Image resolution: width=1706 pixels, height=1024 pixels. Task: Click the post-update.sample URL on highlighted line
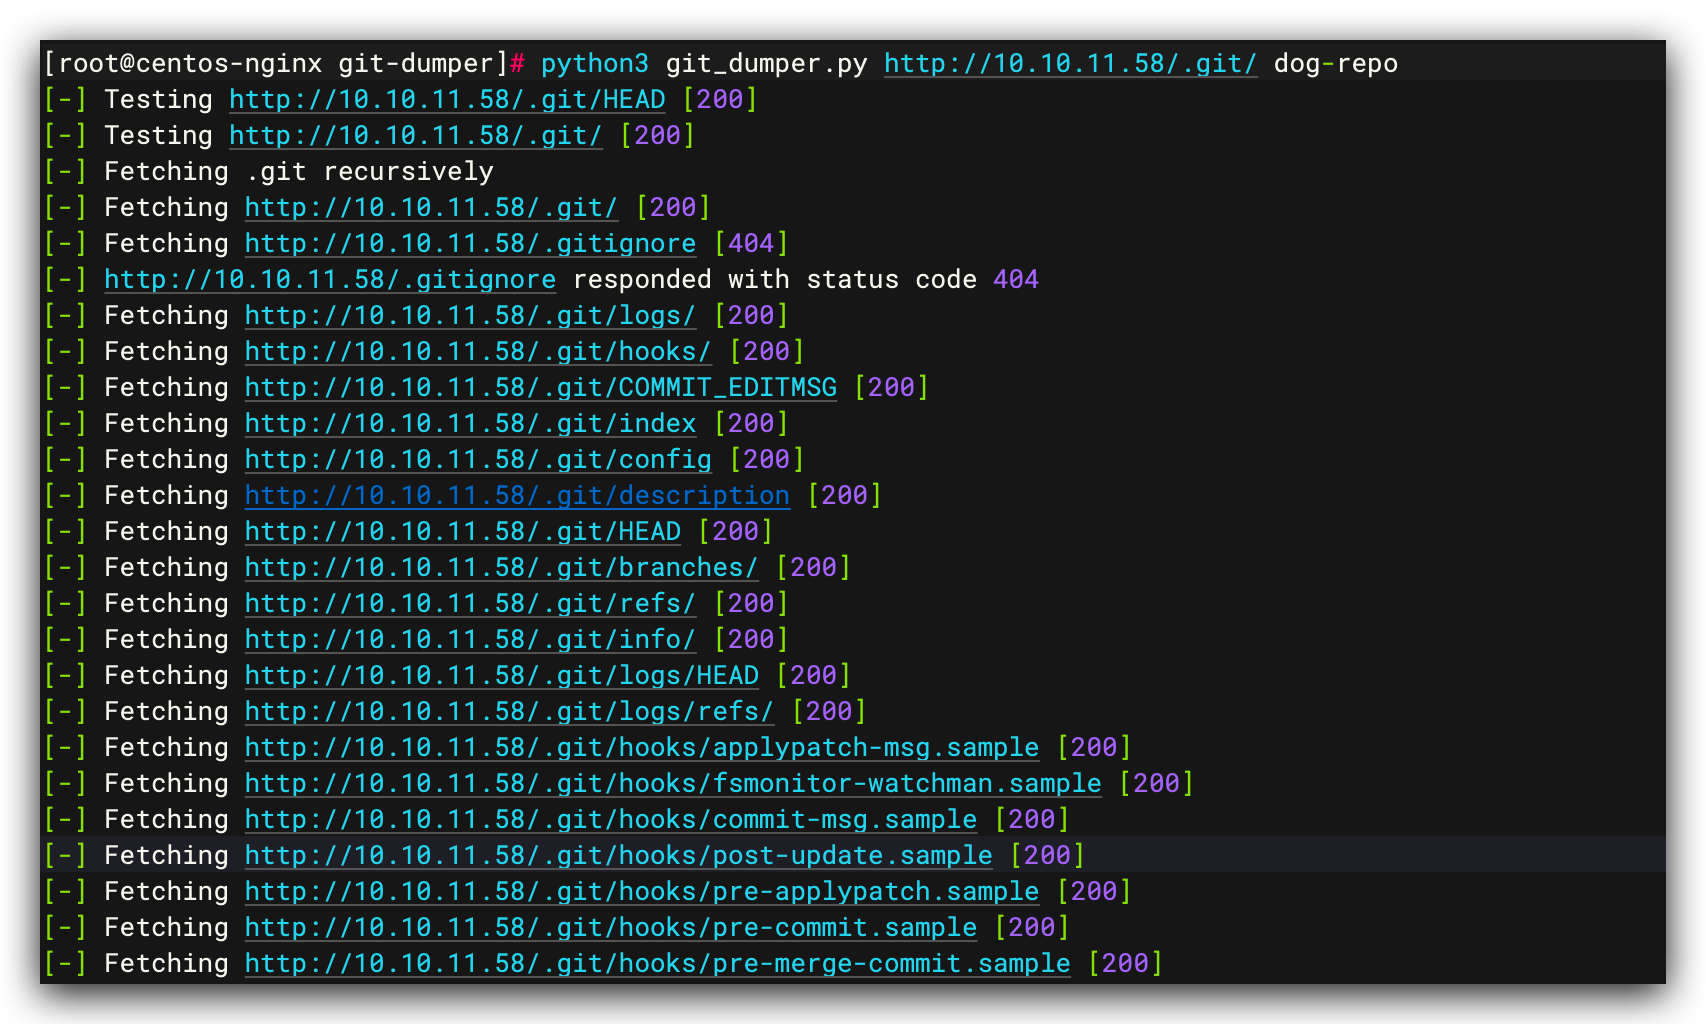pyautogui.click(x=617, y=855)
